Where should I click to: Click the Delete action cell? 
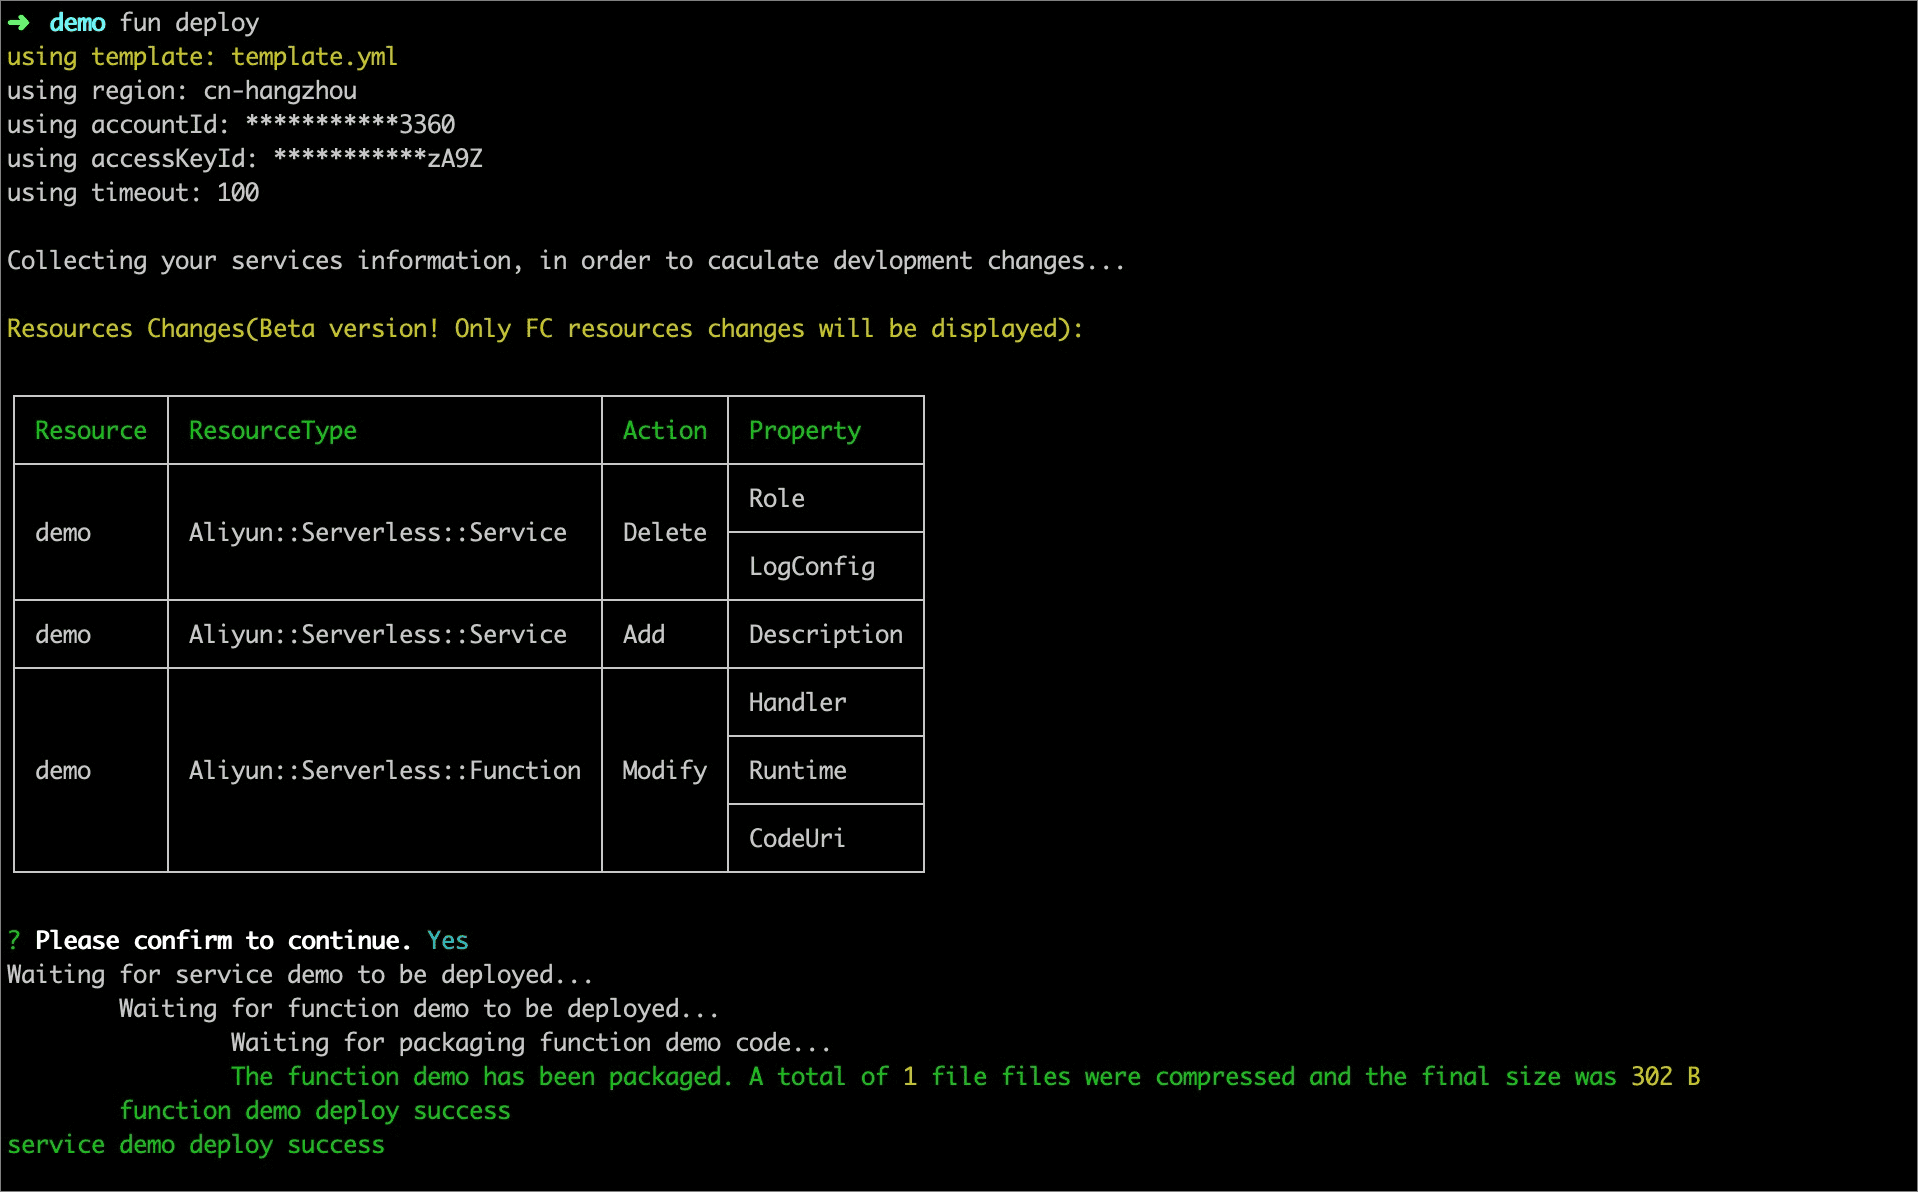point(664,533)
